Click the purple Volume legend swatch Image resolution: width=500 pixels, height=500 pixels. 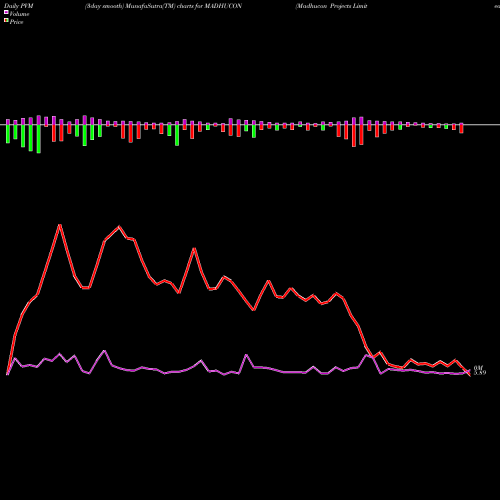pyautogui.click(x=6, y=12)
